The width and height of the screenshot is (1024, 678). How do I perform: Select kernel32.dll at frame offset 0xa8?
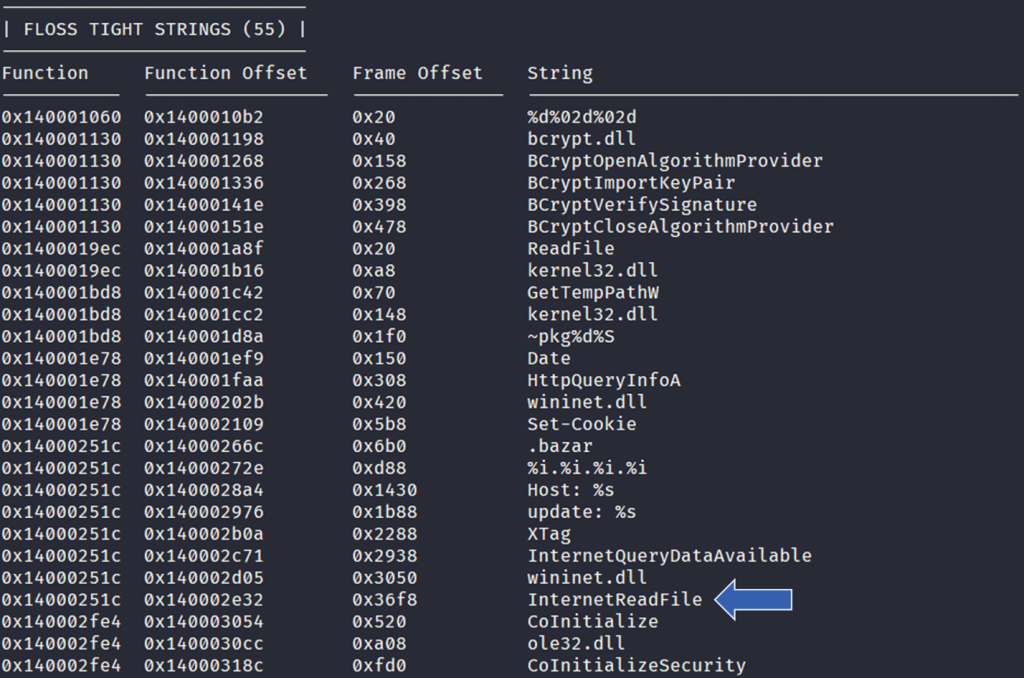click(x=593, y=270)
